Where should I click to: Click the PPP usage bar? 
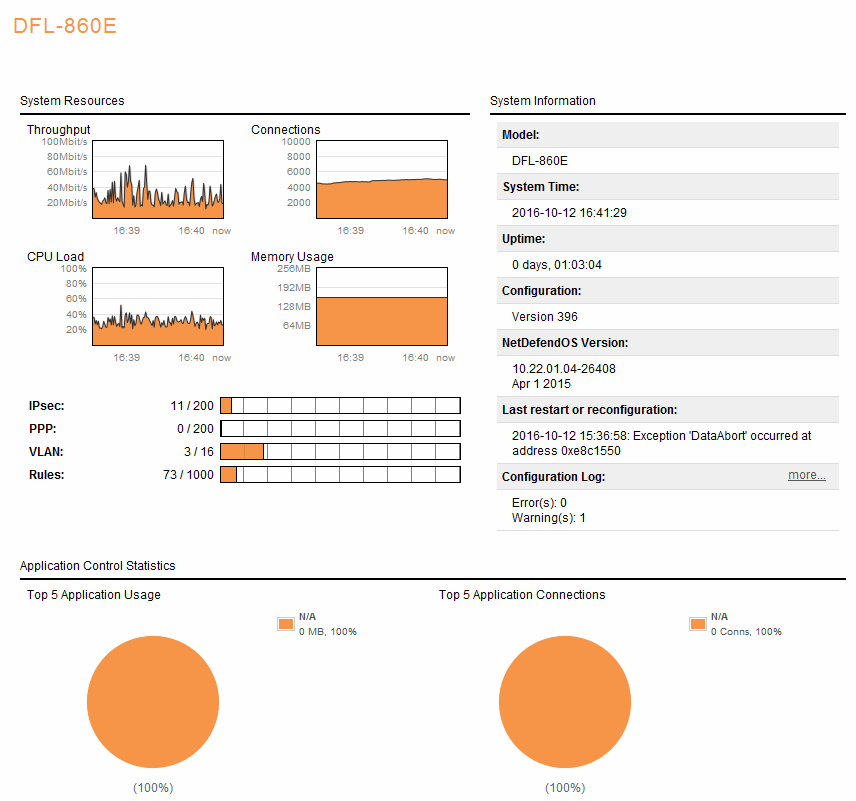click(x=340, y=428)
